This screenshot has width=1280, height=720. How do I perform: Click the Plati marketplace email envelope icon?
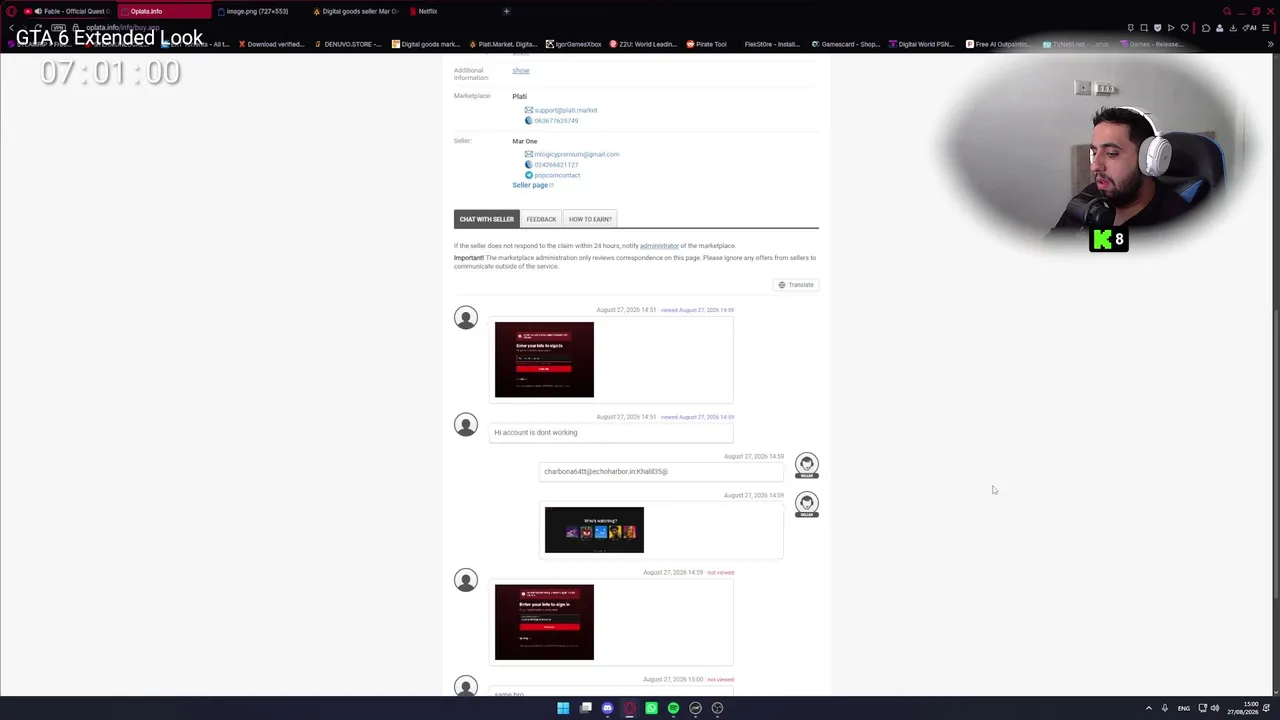coord(529,110)
